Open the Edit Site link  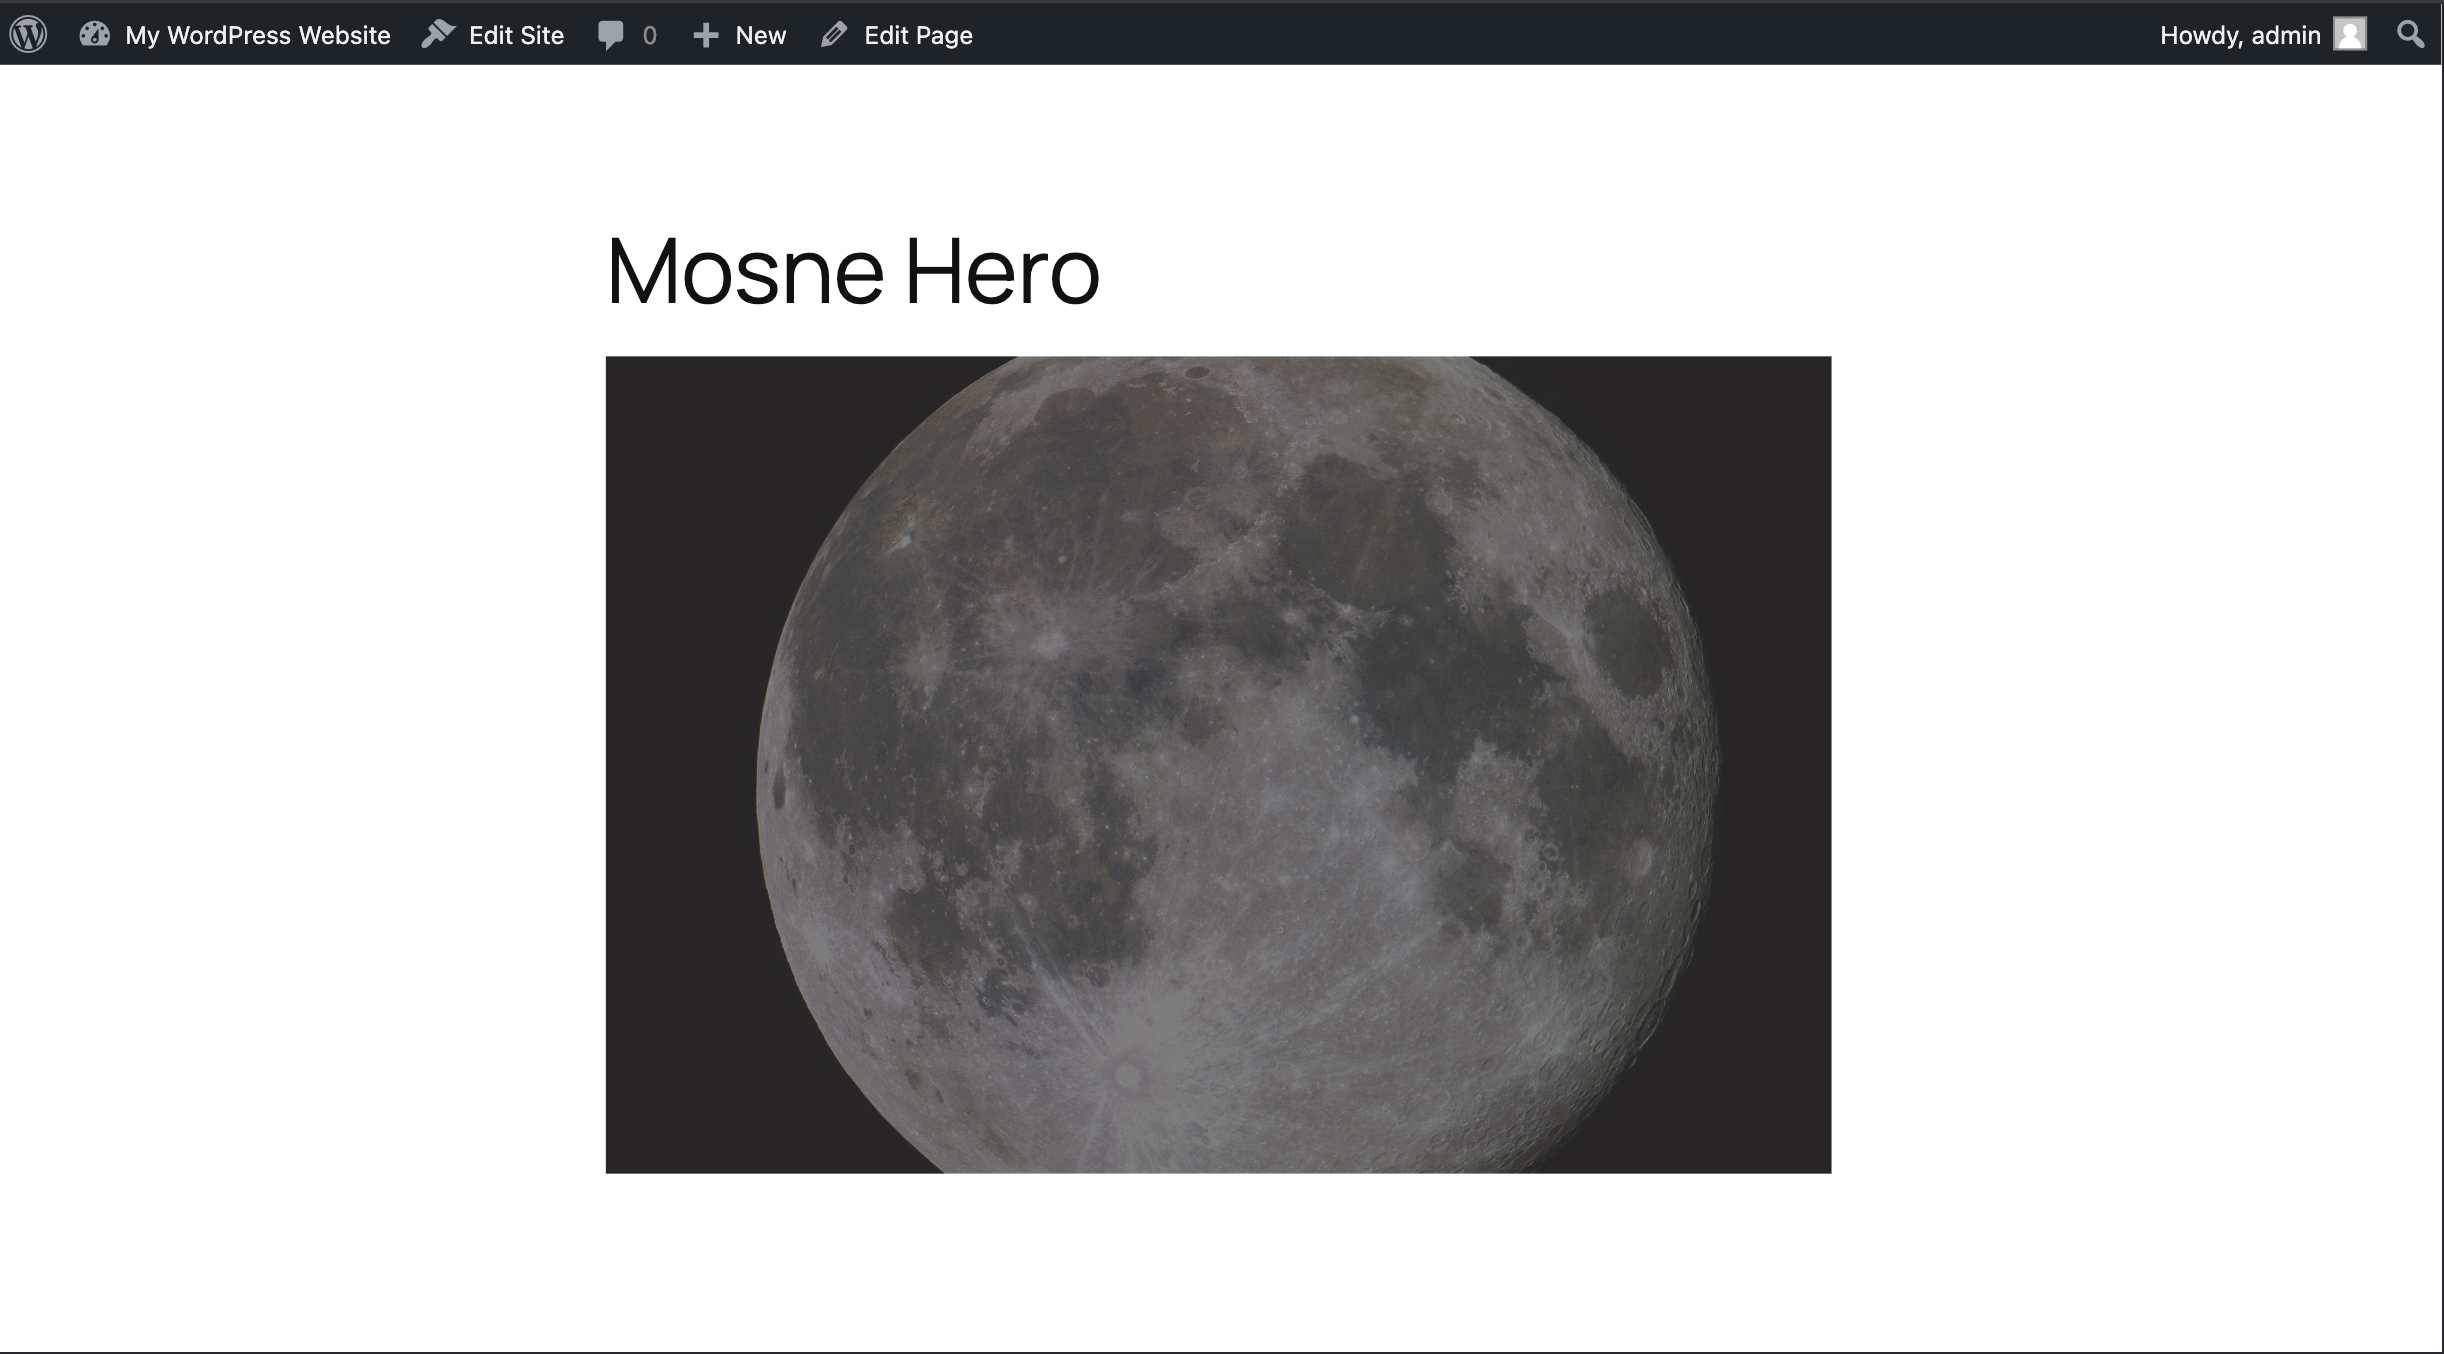coord(516,35)
